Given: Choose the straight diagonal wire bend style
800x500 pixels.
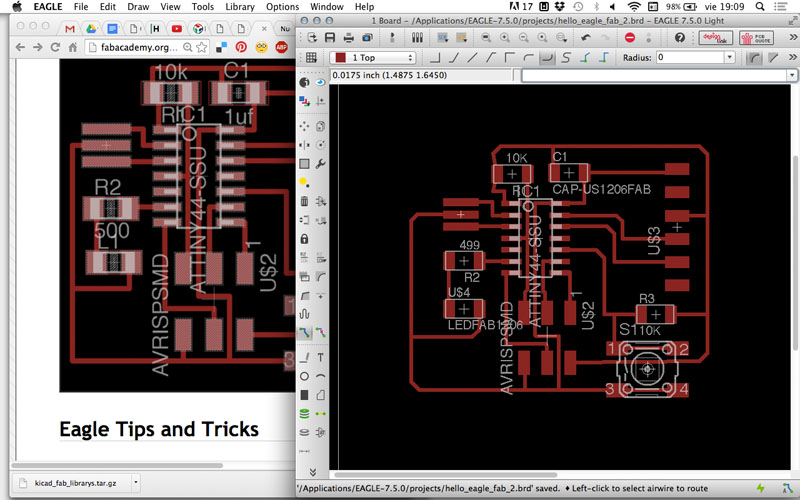Looking at the screenshot, I should 472,58.
